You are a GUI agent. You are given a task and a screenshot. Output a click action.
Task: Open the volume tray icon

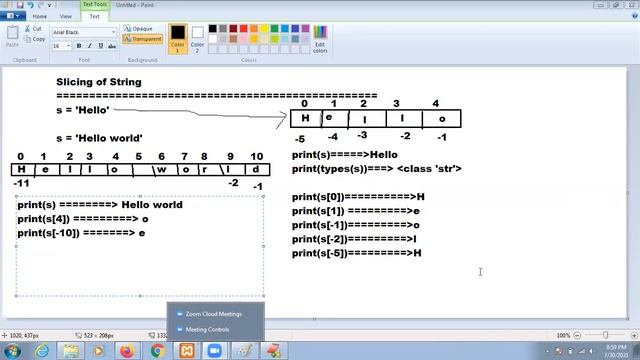click(591, 351)
